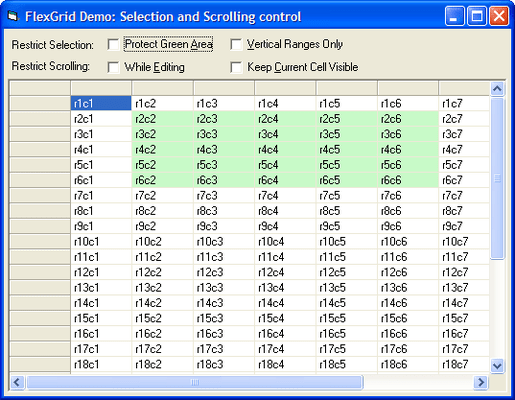Maximize the FlexGrid Demo window

477,16
